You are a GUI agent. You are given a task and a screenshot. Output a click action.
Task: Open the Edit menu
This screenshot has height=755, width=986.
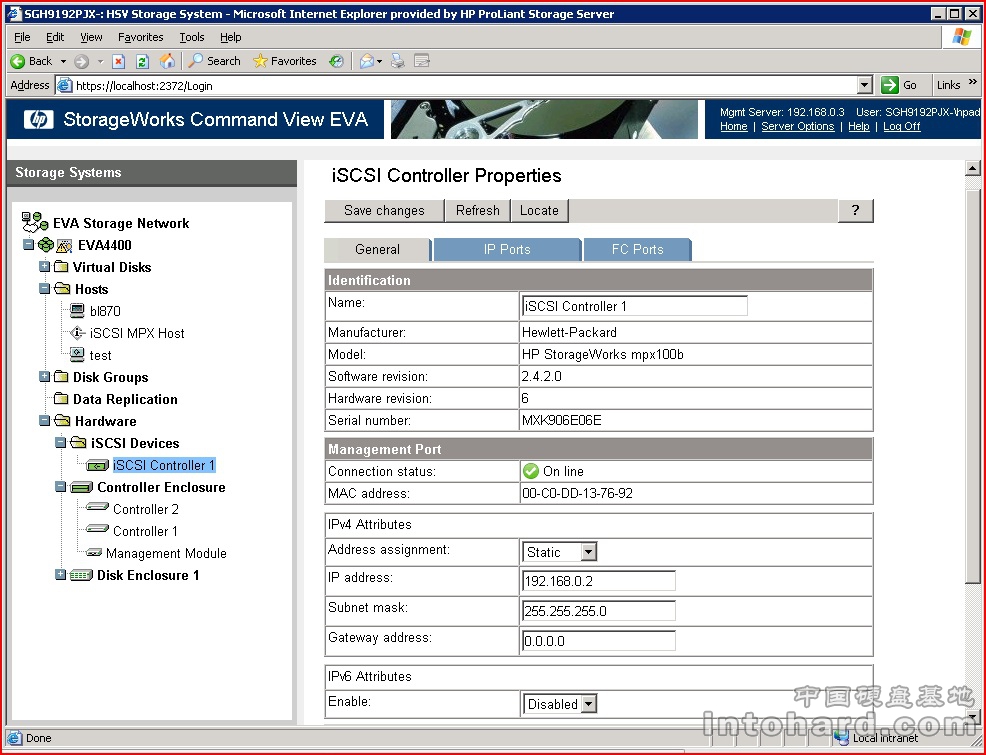[x=55, y=37]
